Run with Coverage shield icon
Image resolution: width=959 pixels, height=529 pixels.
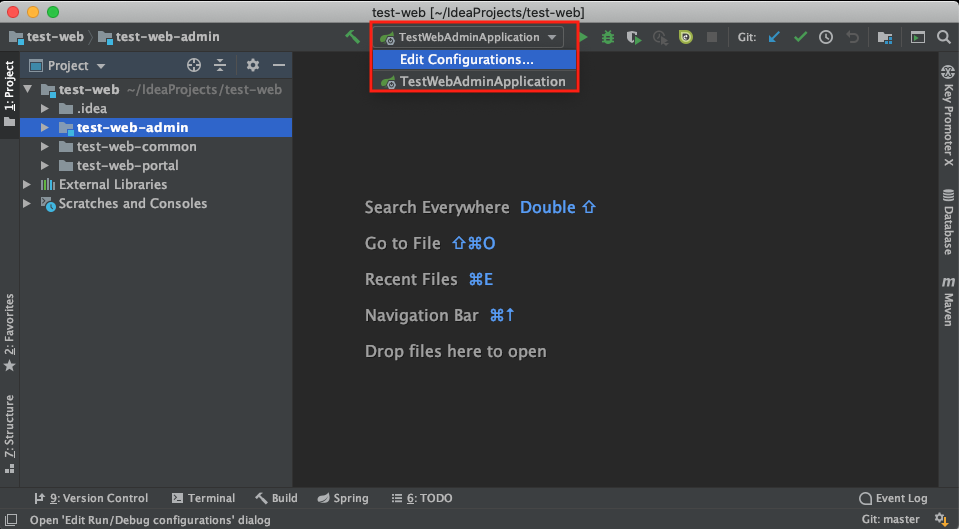(x=634, y=37)
